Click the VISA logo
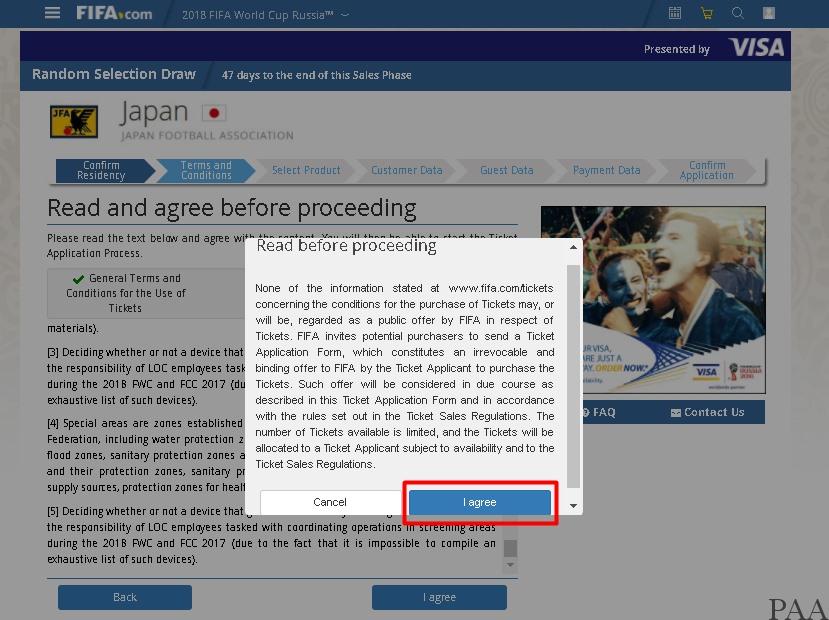Screen dimensions: 829x620 pos(756,48)
